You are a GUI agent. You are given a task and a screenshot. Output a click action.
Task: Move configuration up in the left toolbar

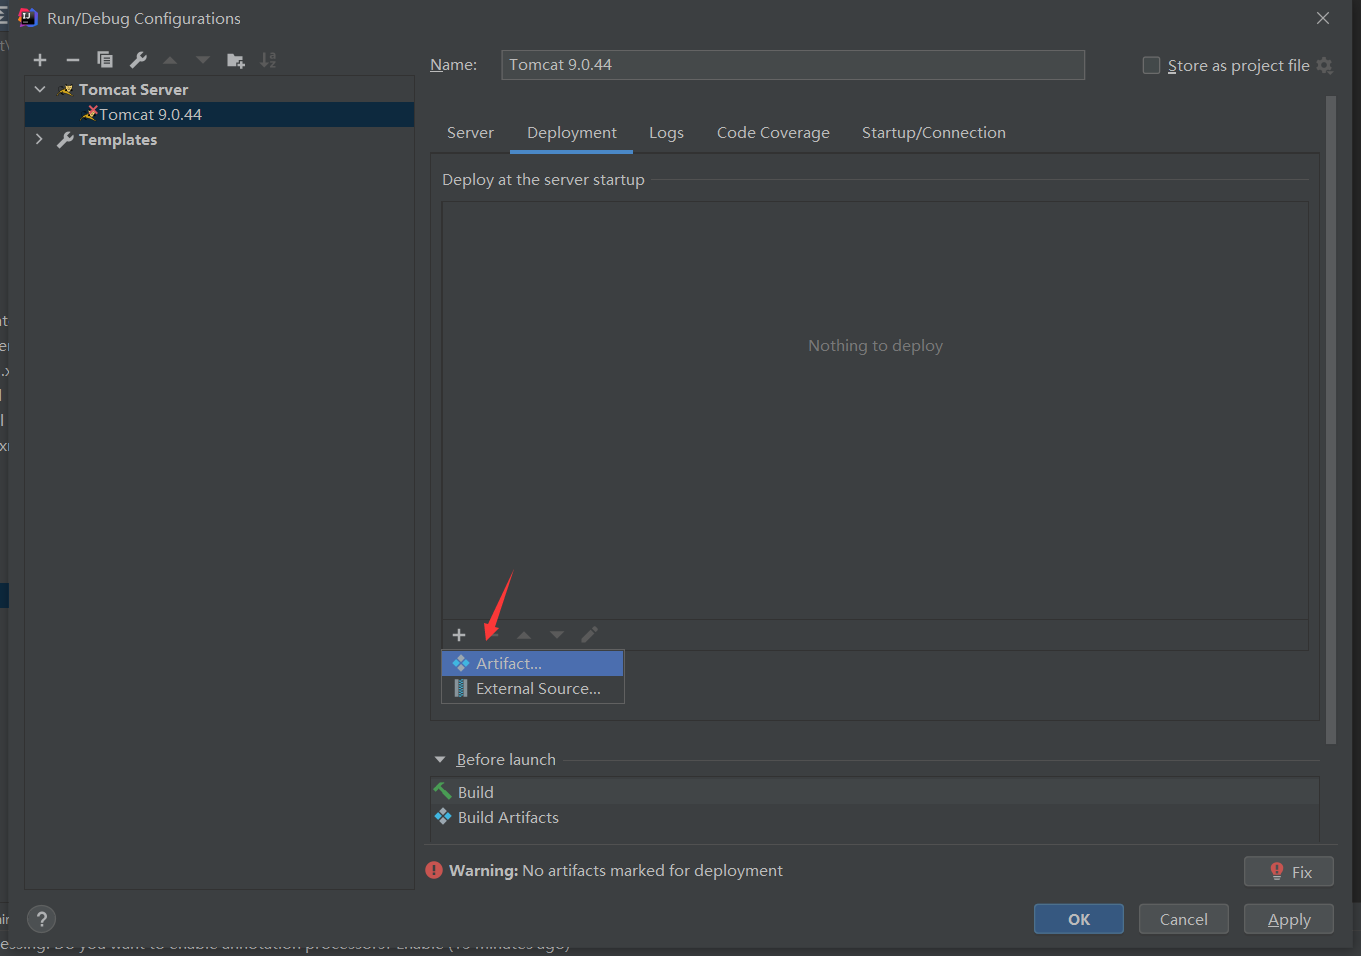170,60
